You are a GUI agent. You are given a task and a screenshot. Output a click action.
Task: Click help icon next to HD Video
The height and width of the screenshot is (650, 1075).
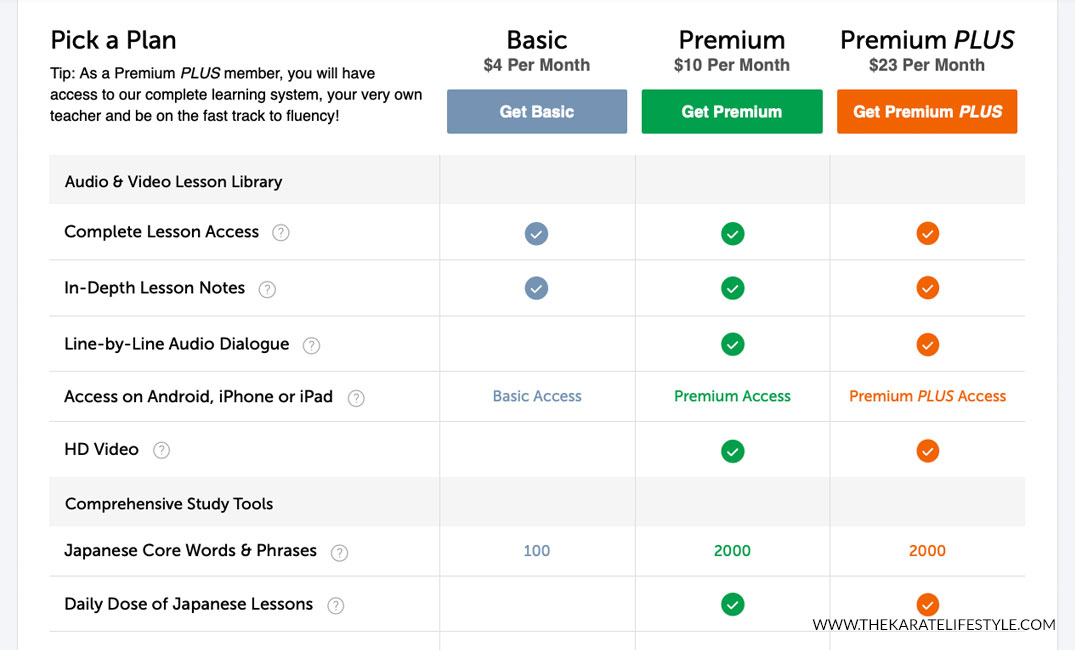pos(161,450)
